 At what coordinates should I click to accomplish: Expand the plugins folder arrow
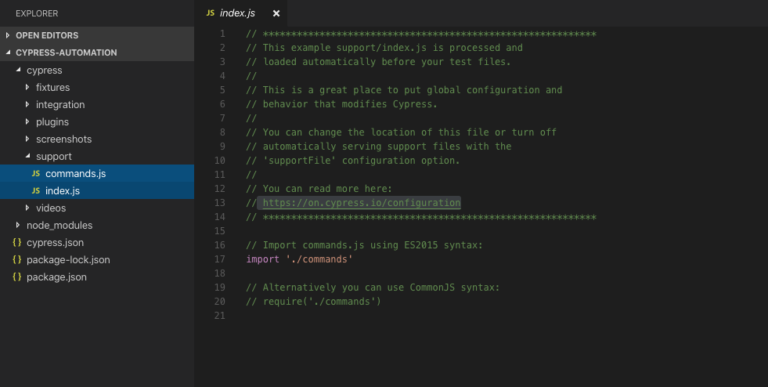(x=27, y=121)
